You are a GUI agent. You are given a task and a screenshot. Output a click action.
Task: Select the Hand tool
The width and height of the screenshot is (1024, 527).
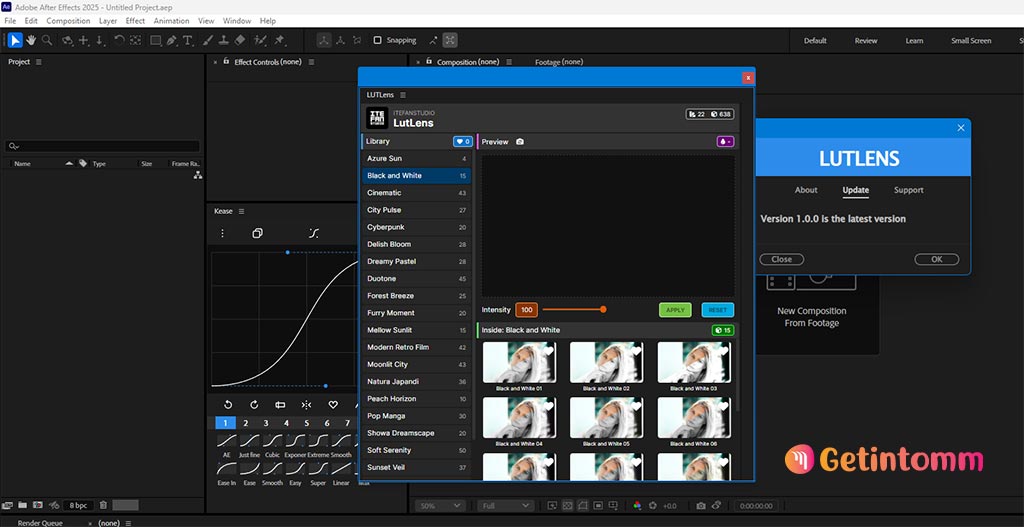[31, 40]
